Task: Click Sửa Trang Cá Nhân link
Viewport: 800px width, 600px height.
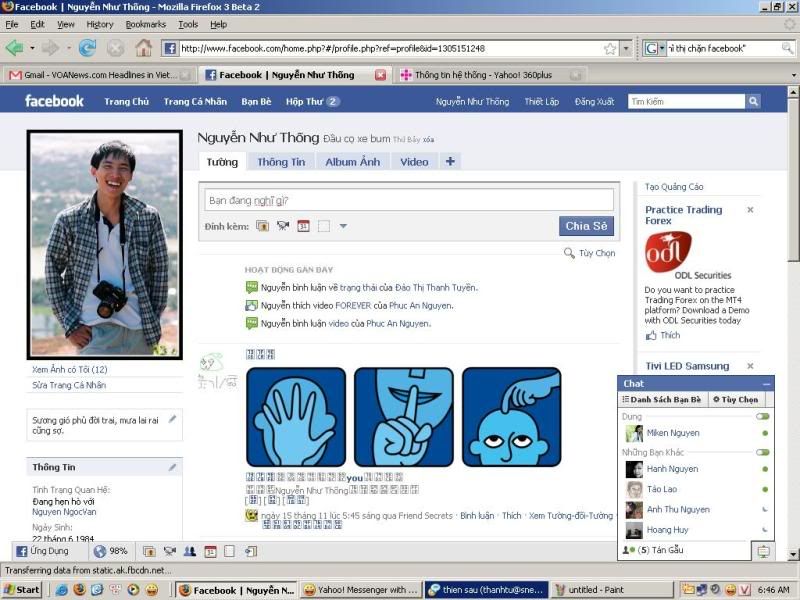Action: 69,385
